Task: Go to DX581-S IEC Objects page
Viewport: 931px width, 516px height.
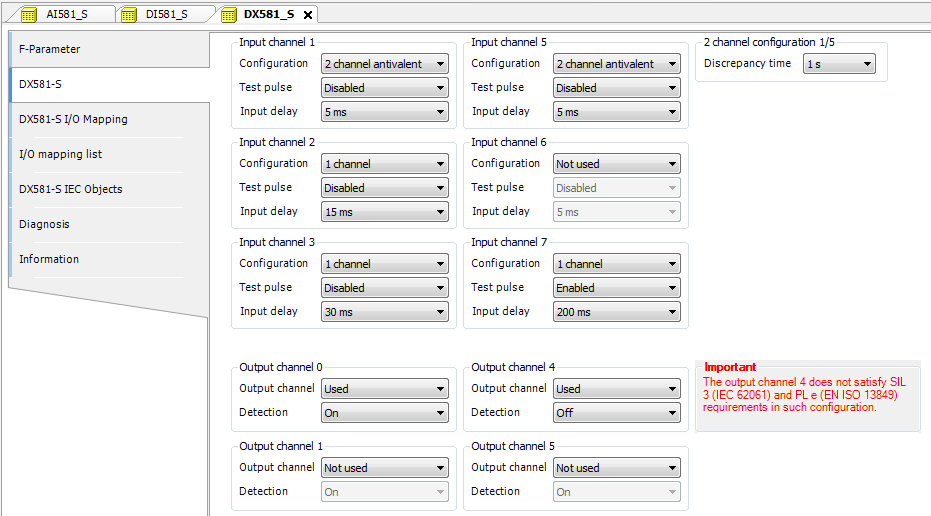Action: 71,189
